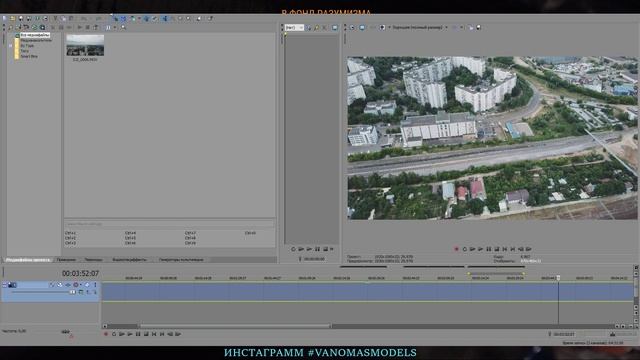Start media preview in Project Media toolbar

coord(80,27)
